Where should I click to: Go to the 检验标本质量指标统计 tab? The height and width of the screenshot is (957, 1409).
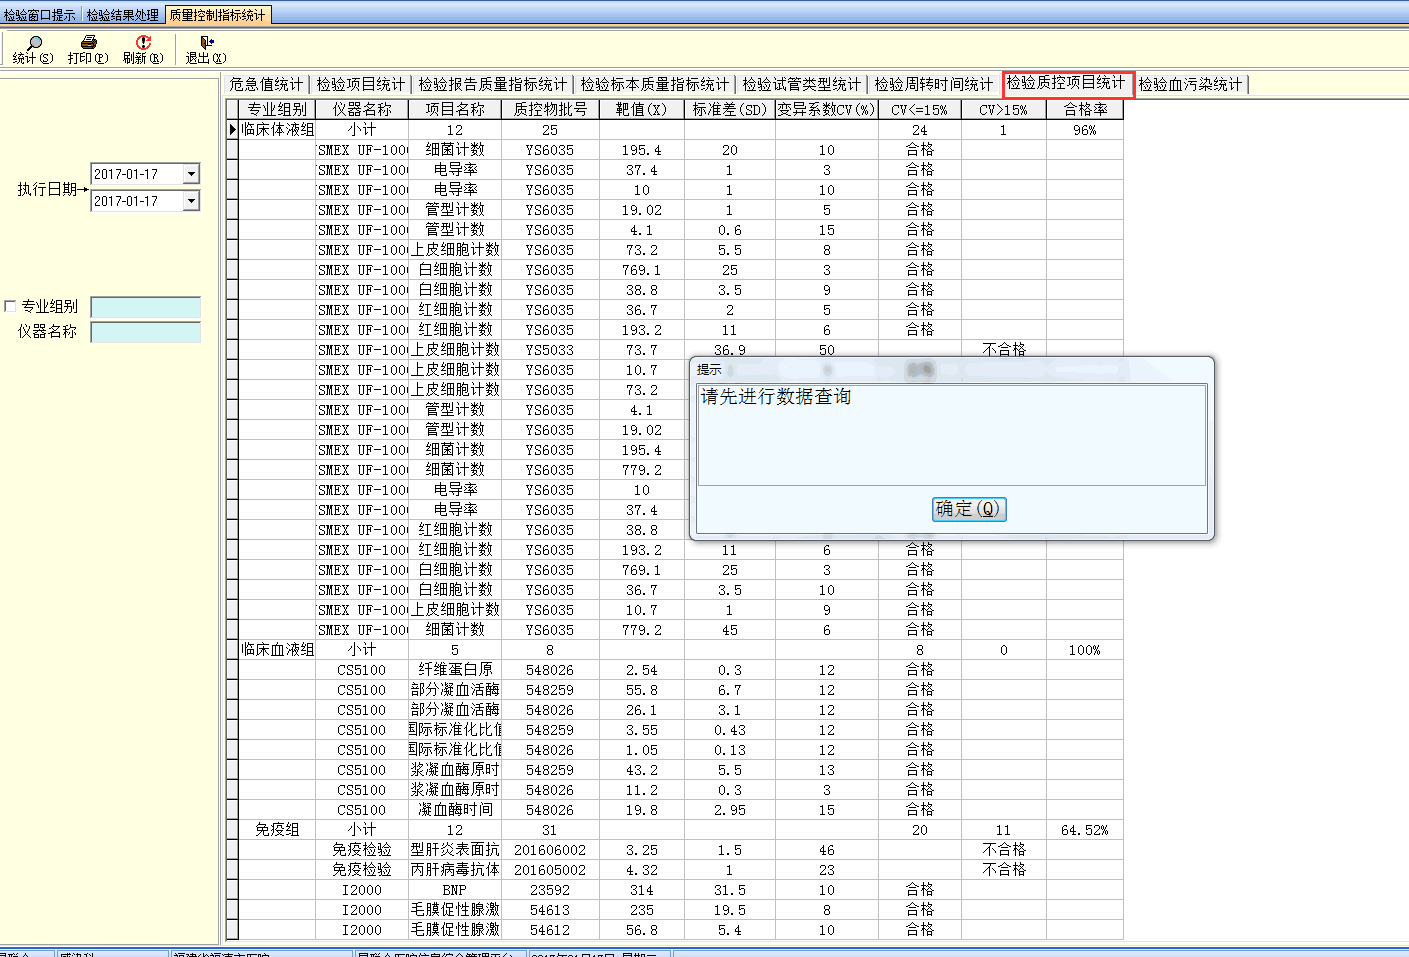coord(655,84)
